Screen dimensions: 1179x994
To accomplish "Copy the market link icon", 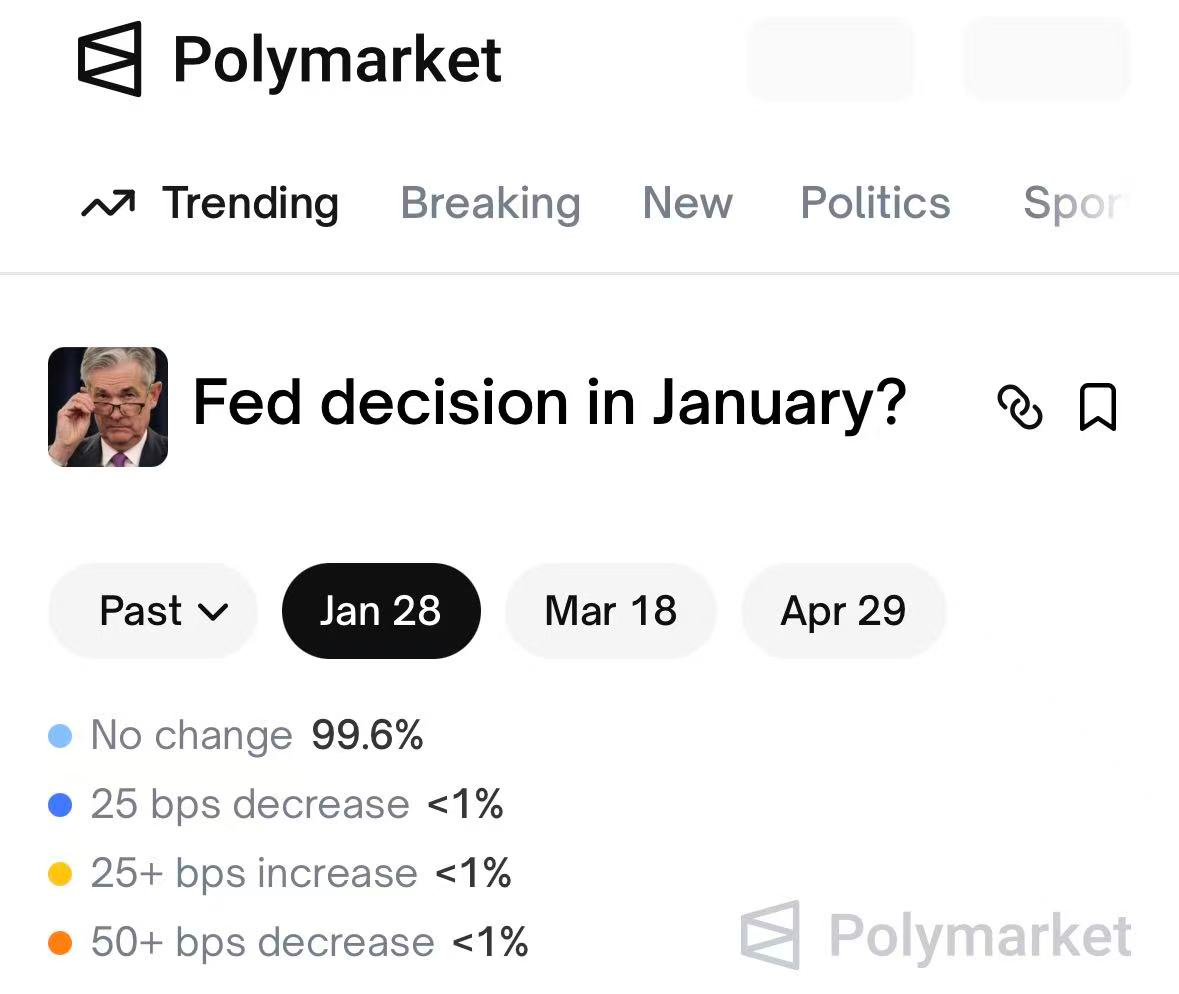I will pyautogui.click(x=1019, y=408).
